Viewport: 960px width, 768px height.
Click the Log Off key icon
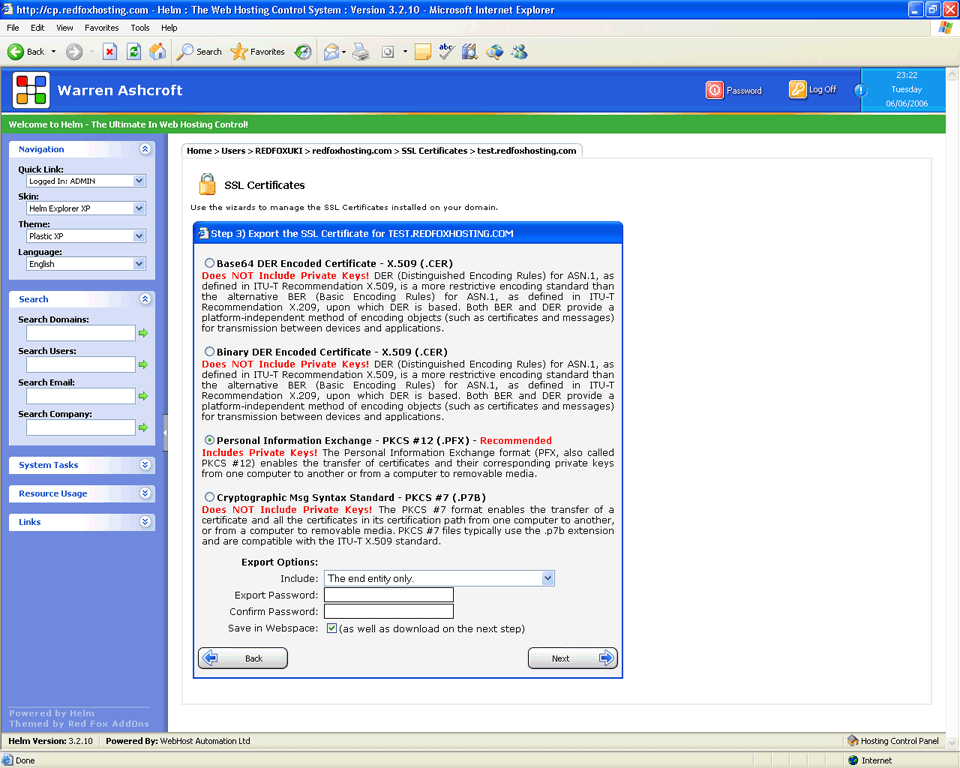coord(797,89)
